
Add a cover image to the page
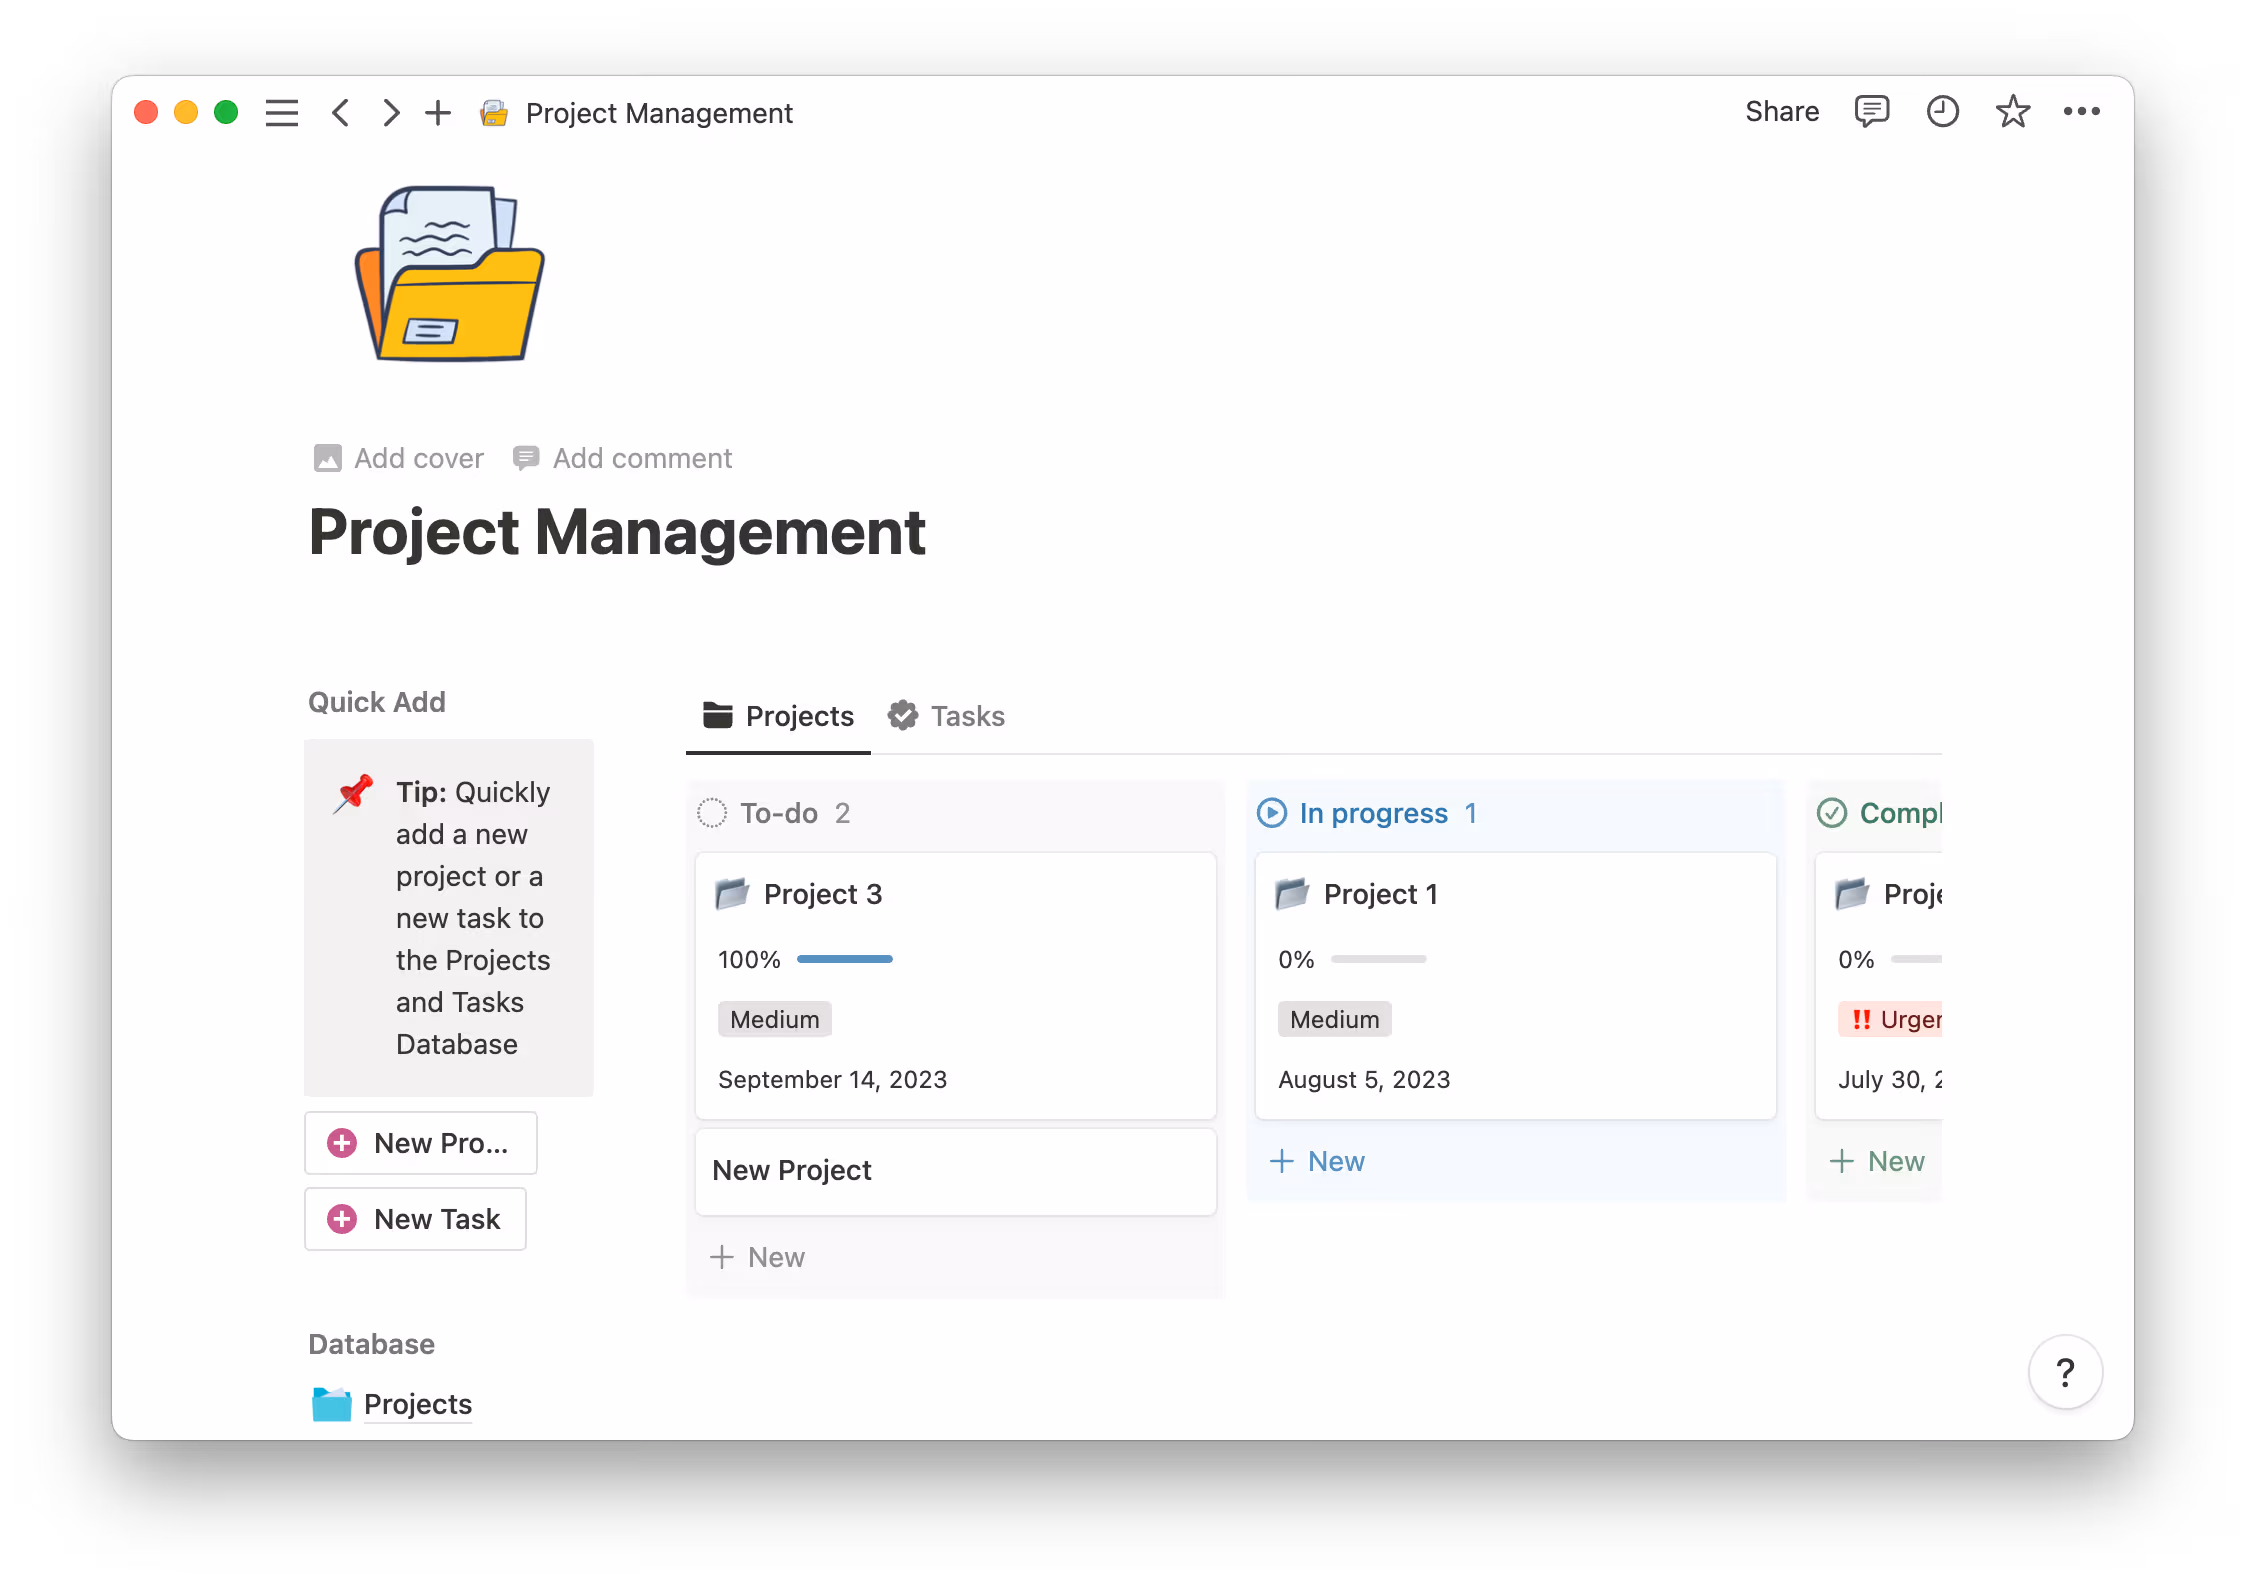(x=397, y=458)
